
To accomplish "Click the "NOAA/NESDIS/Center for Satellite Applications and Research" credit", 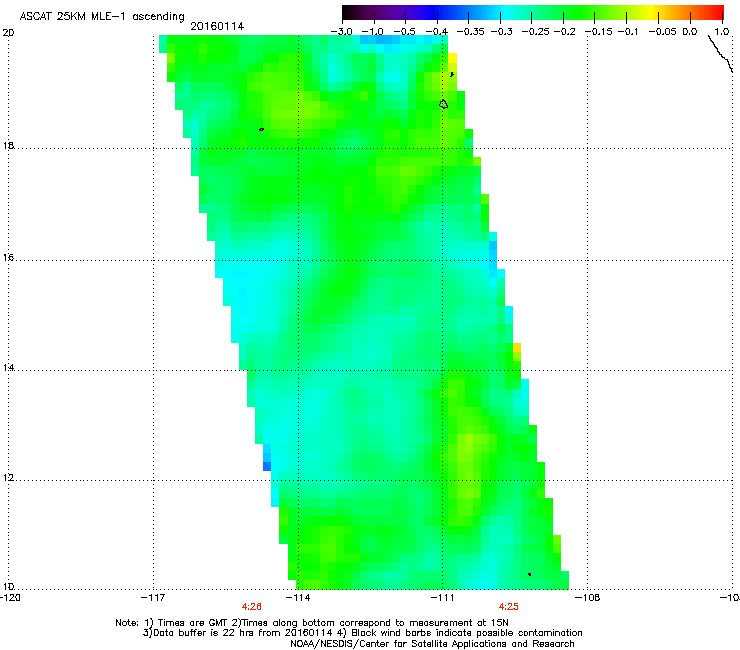I will 432,644.
